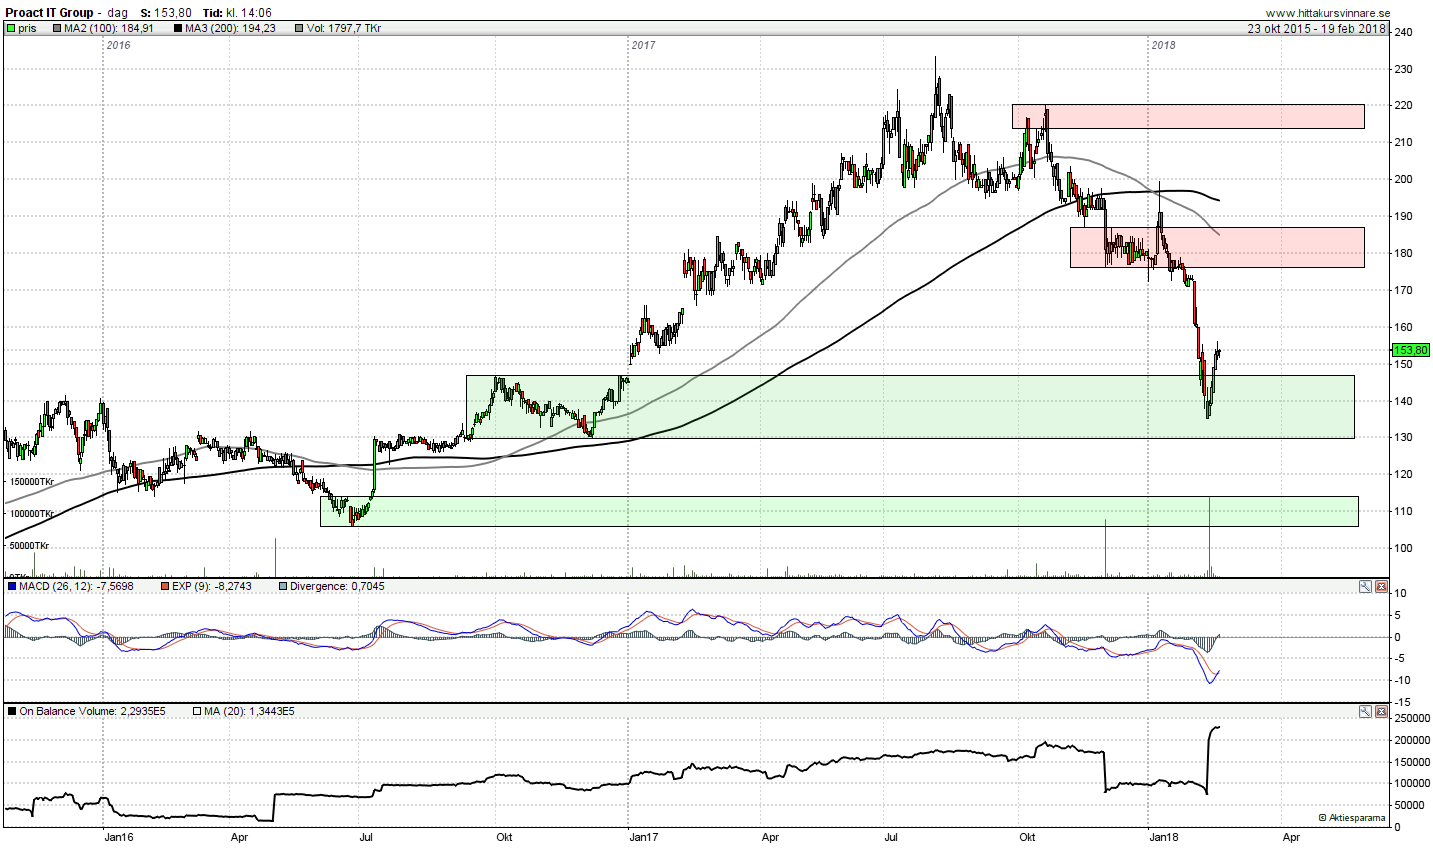Image resolution: width=1433 pixels, height=850 pixels.
Task: Click the gray MA2 (100) legend swatch
Action: 57,29
